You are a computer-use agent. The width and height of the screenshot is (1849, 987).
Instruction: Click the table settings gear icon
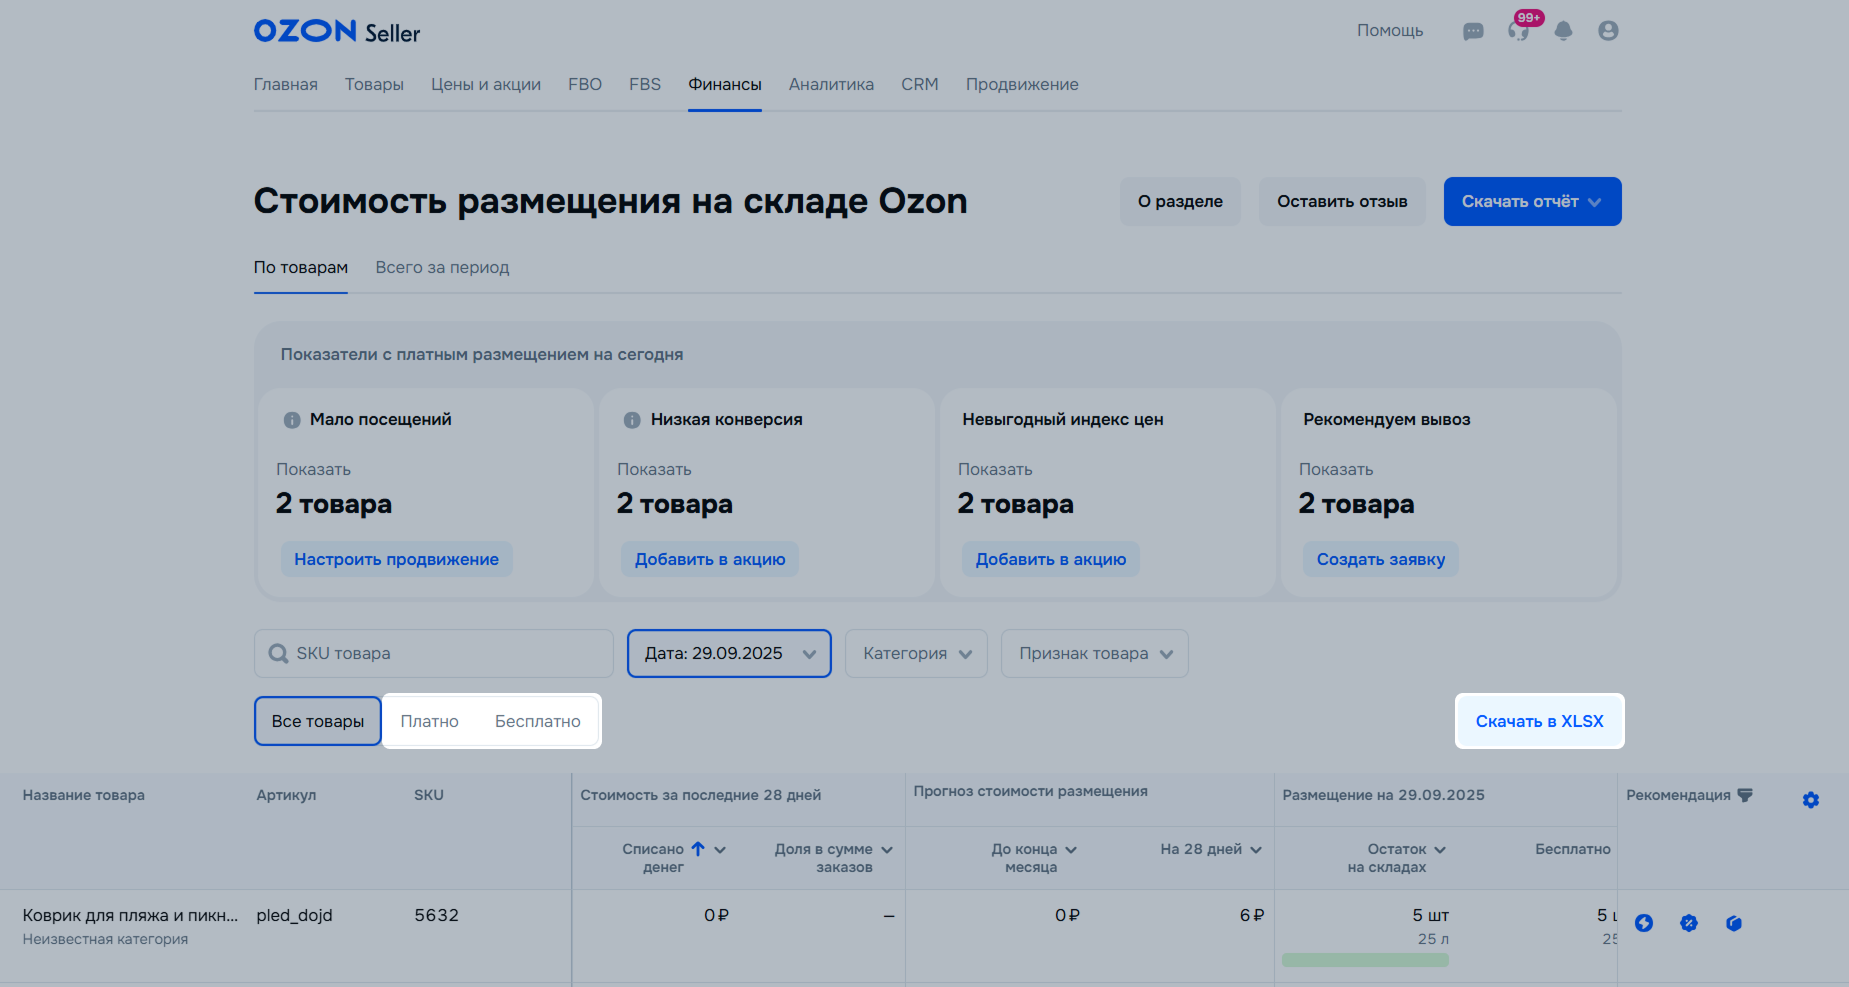coord(1810,800)
